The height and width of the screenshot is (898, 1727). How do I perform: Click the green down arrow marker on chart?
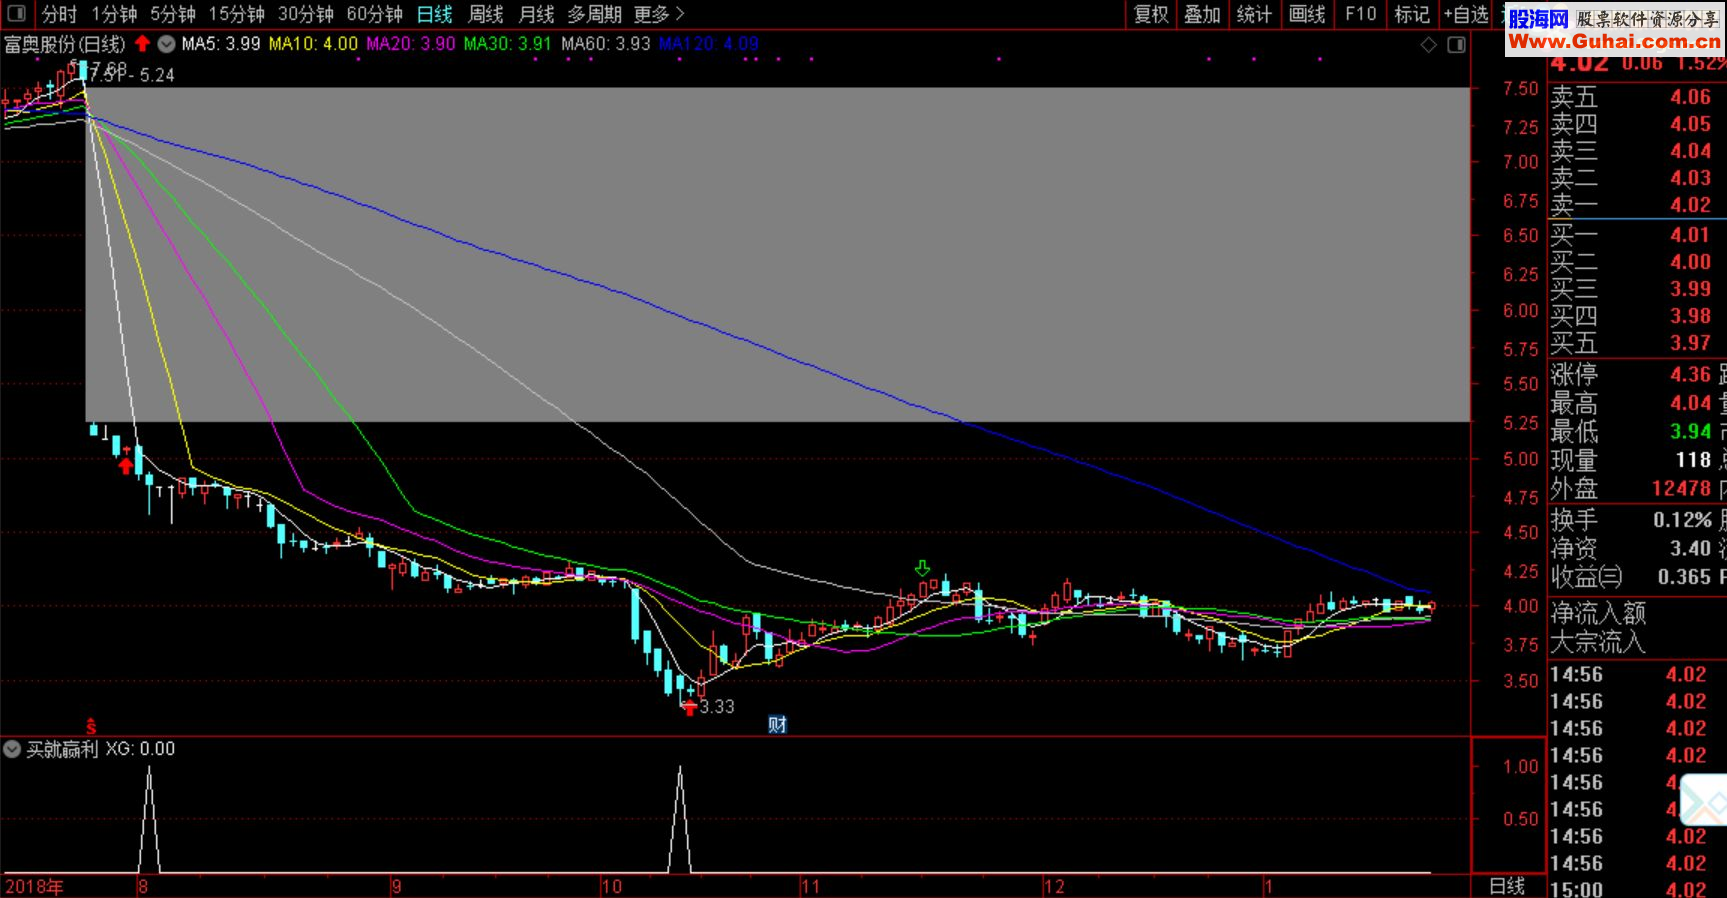pyautogui.click(x=922, y=568)
